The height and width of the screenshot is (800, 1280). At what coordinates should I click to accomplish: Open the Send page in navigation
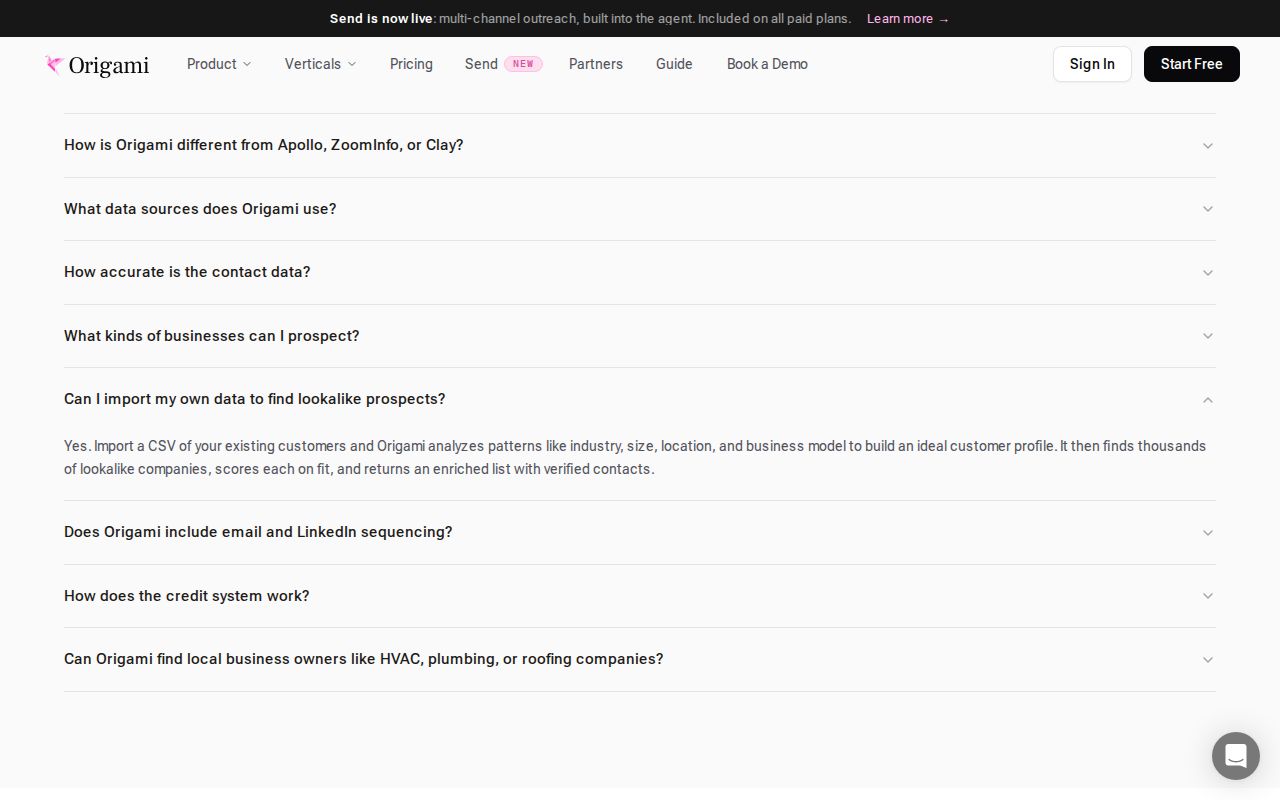tap(481, 64)
